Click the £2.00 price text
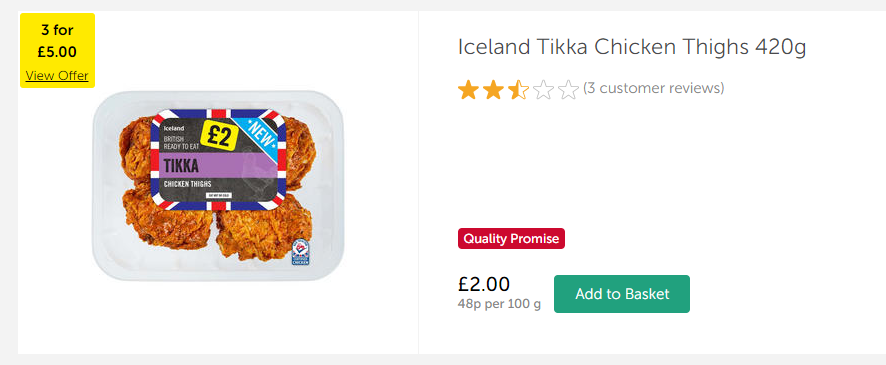Image resolution: width=886 pixels, height=365 pixels. click(484, 284)
